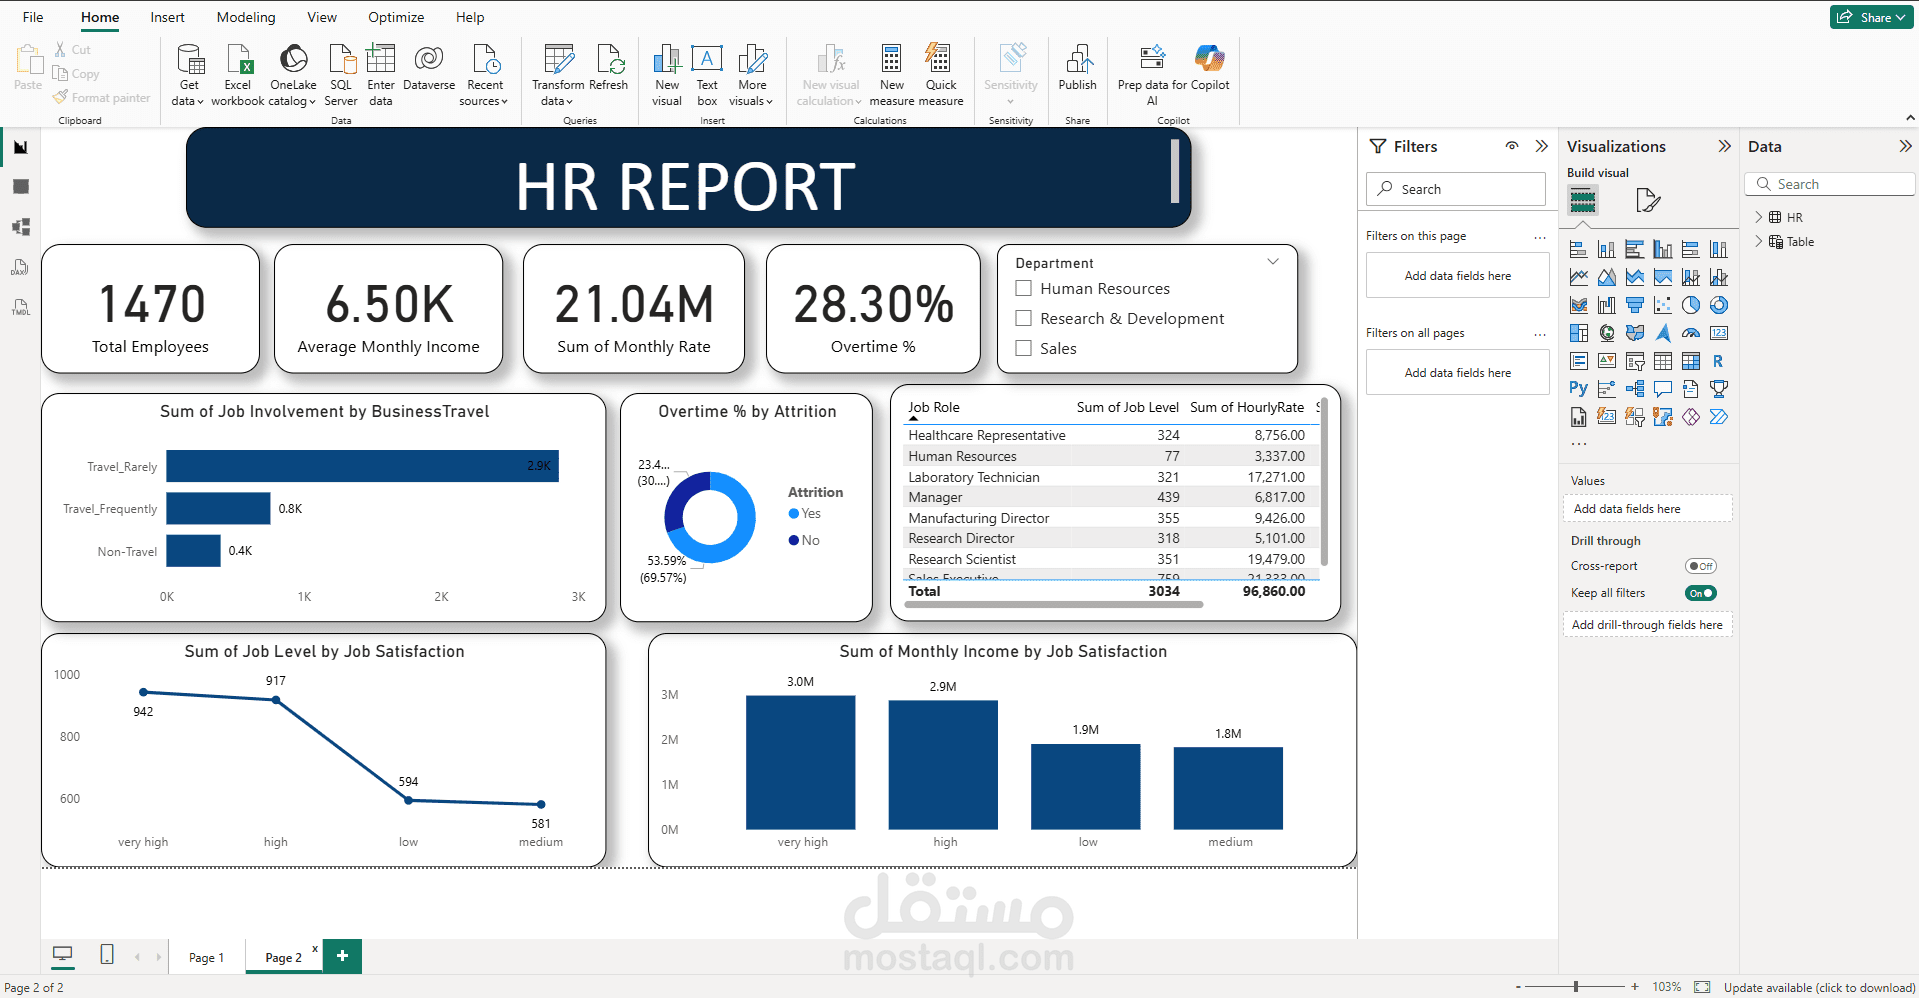Open Report view from left sidebar
The height and width of the screenshot is (998, 1919).
coord(20,147)
